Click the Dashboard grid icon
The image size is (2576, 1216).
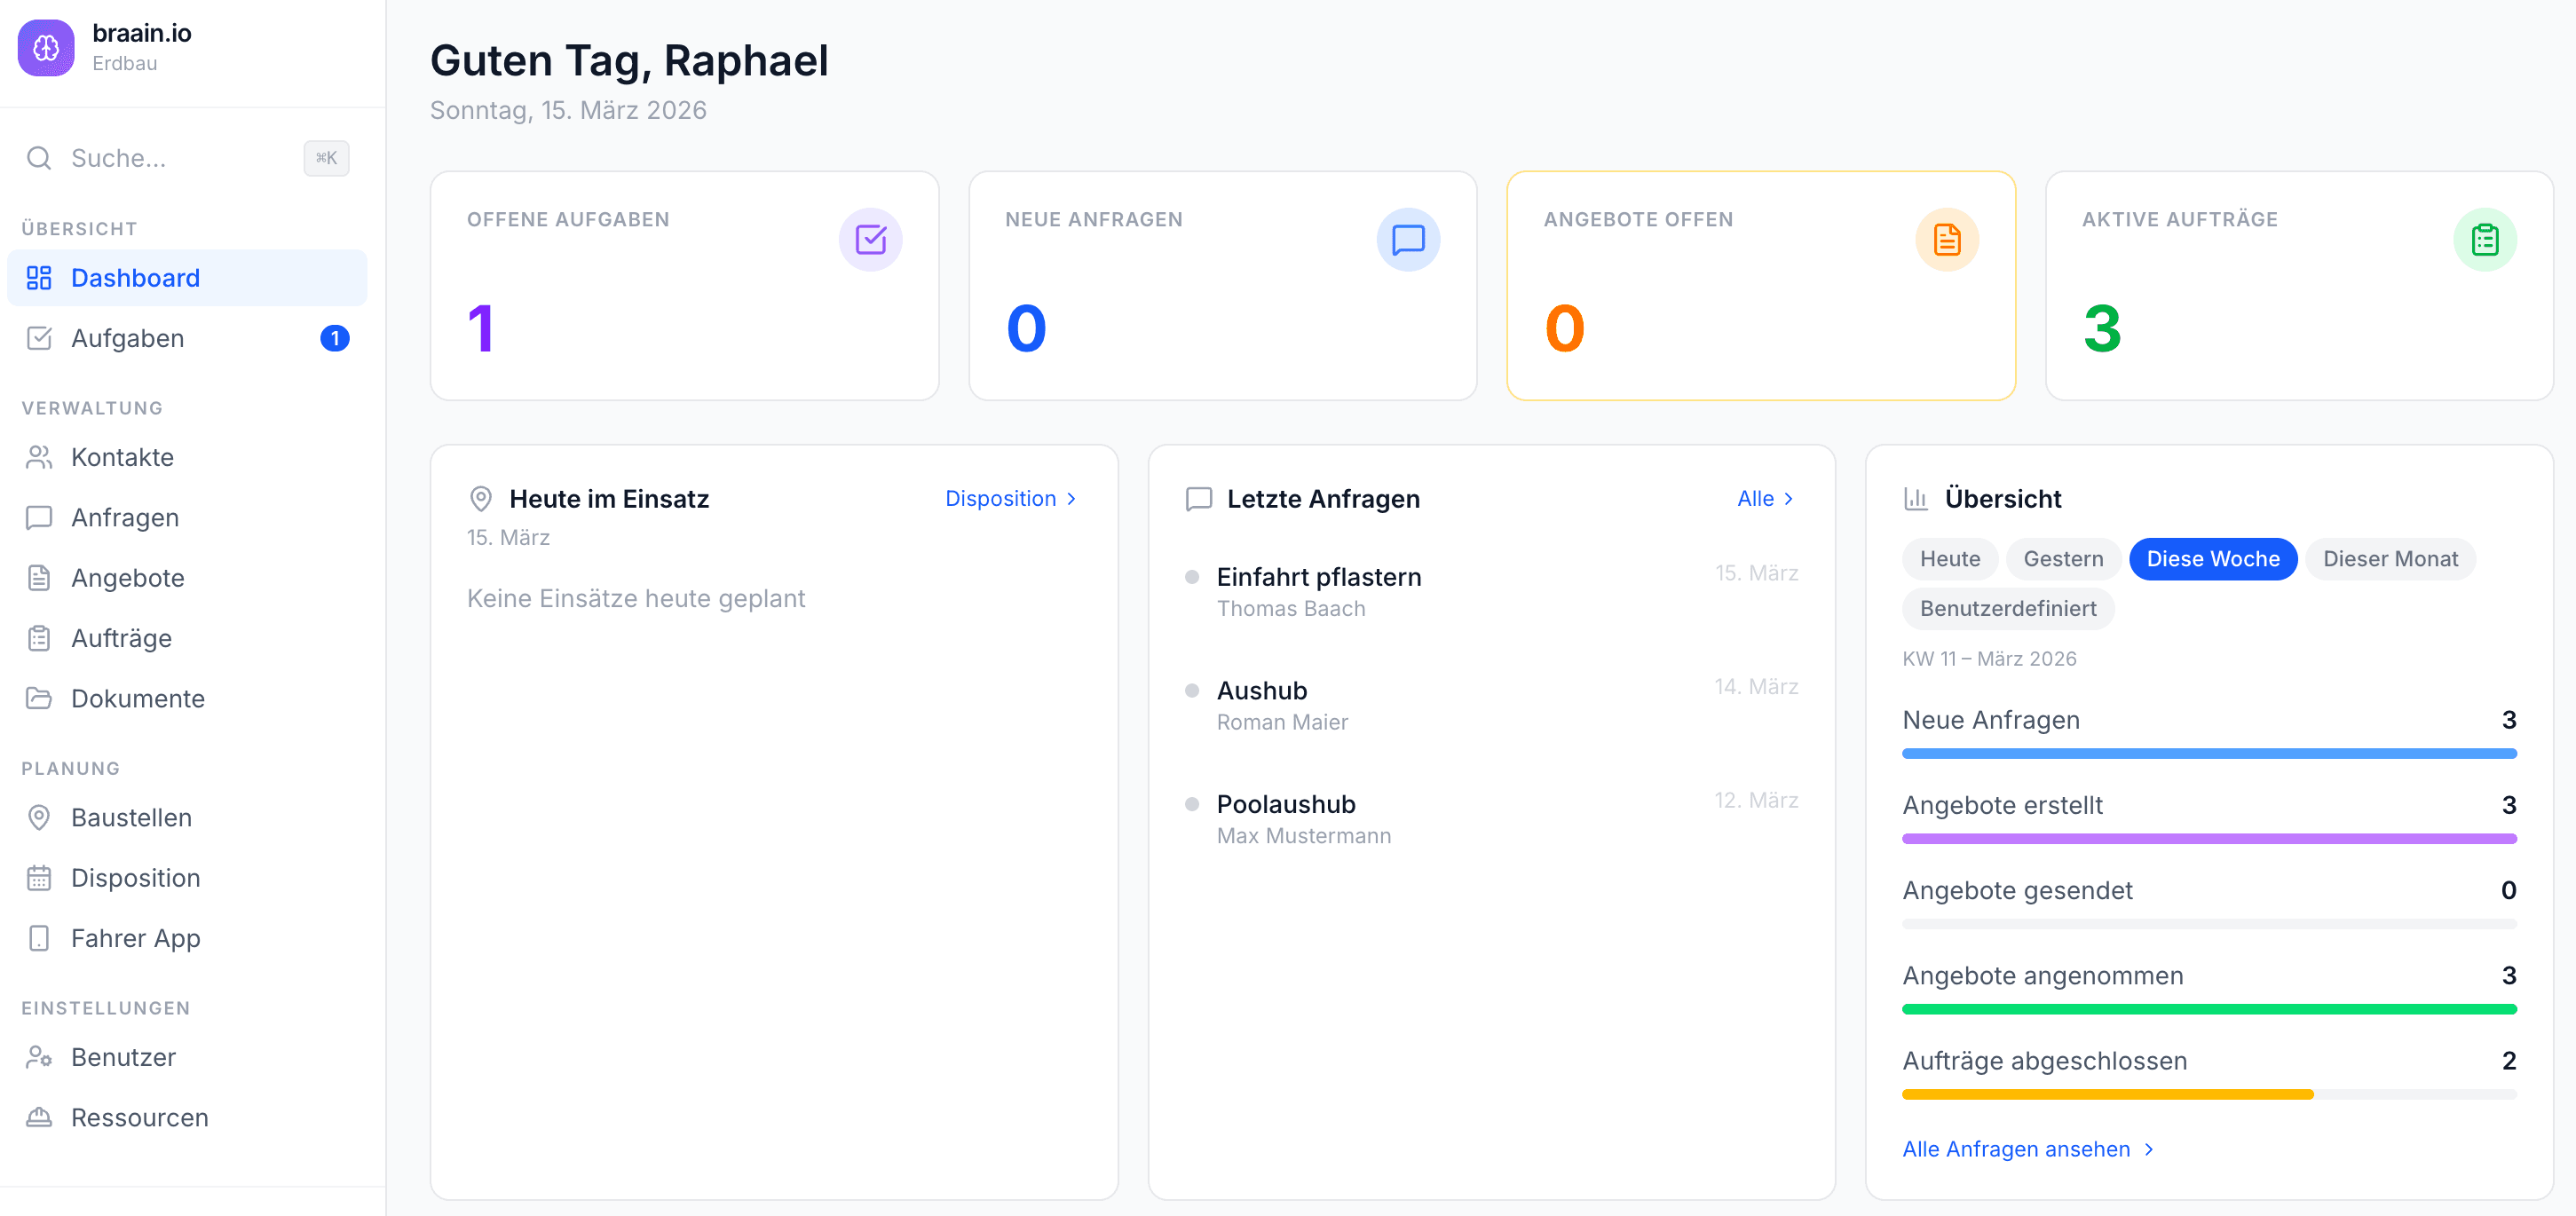pyautogui.click(x=38, y=277)
